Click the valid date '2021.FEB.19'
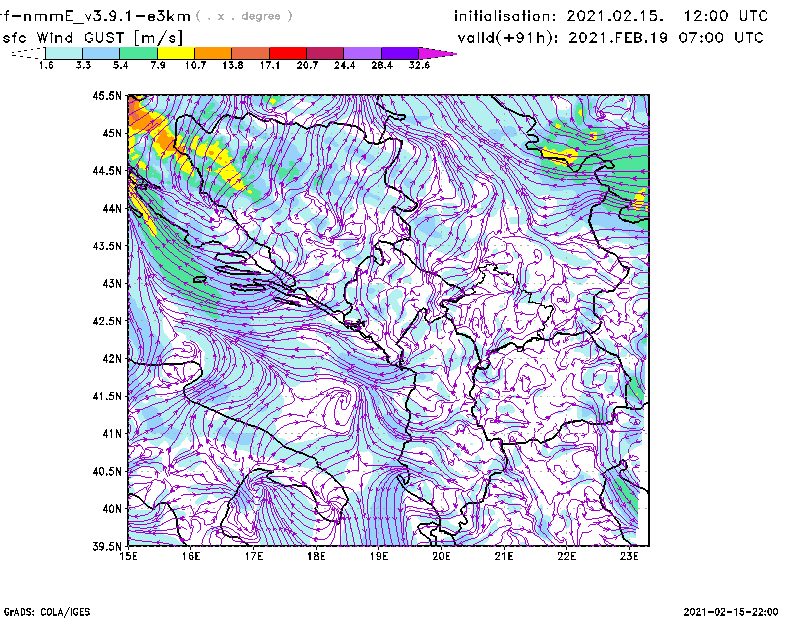The image size is (800, 618). (x=618, y=38)
